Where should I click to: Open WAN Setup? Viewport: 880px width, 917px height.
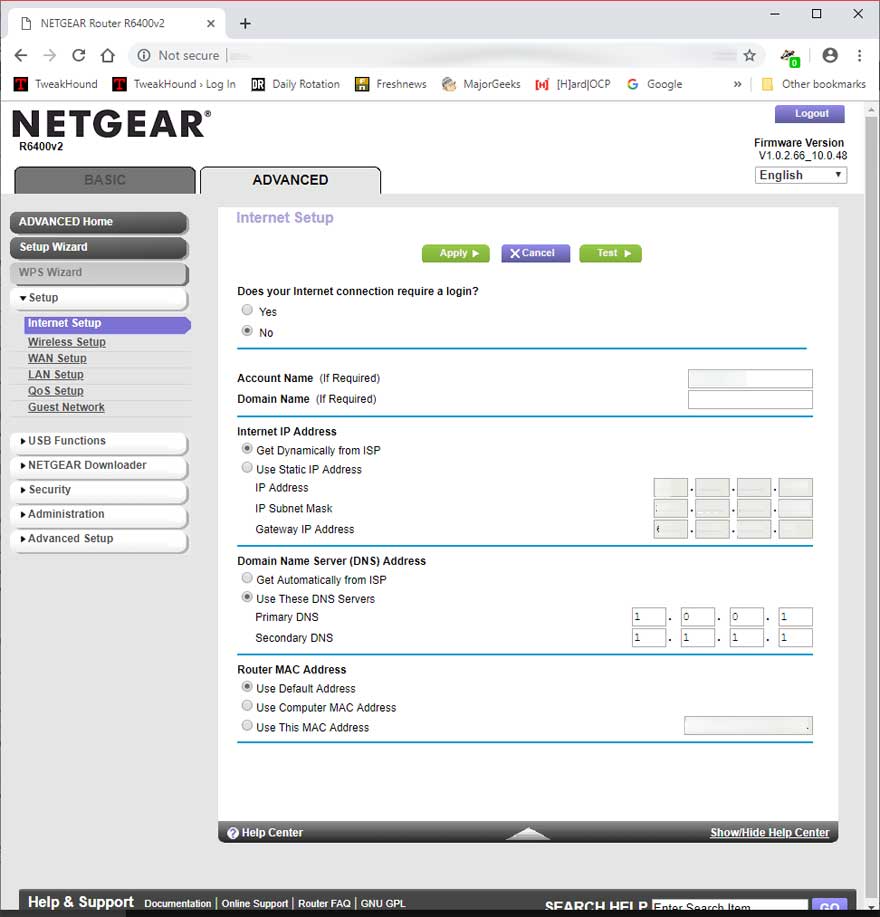57,358
